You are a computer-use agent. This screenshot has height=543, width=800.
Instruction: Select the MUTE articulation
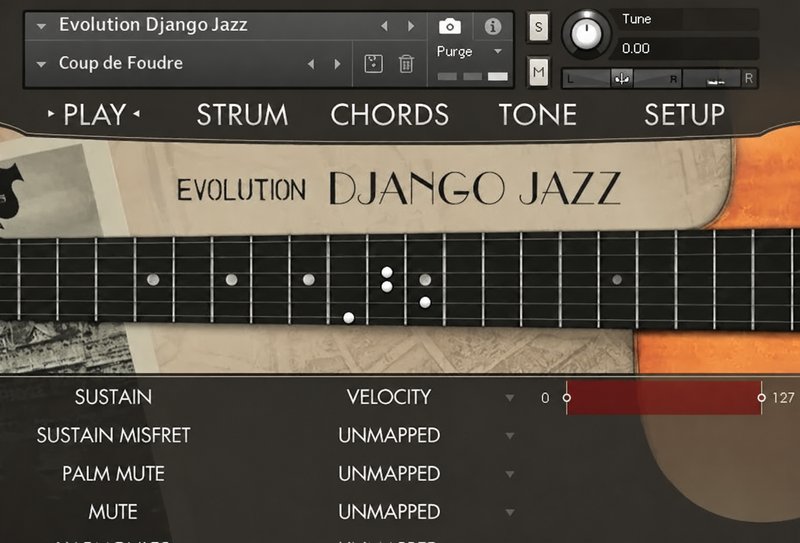[113, 512]
